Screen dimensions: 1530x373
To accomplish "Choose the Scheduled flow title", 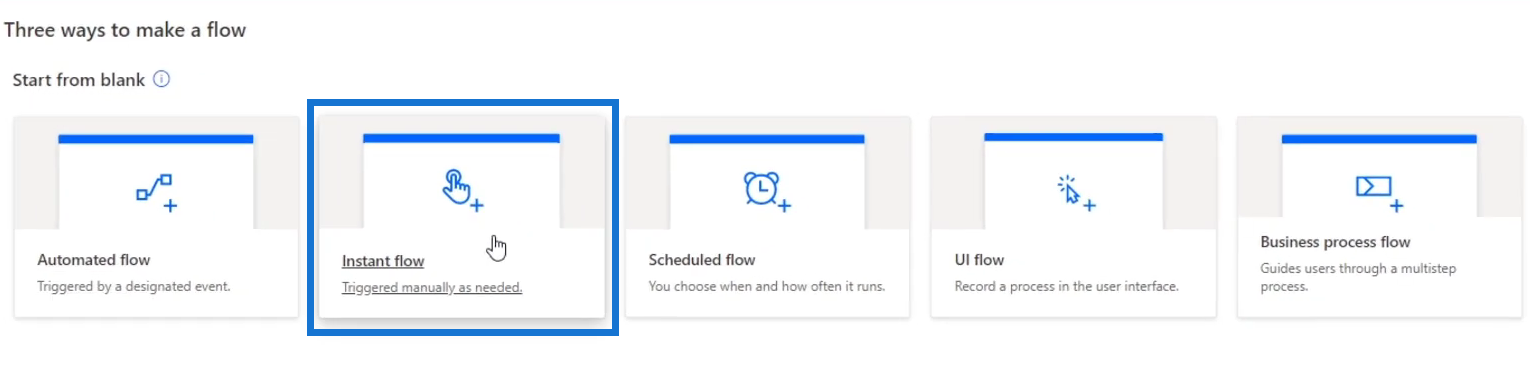I will click(702, 260).
